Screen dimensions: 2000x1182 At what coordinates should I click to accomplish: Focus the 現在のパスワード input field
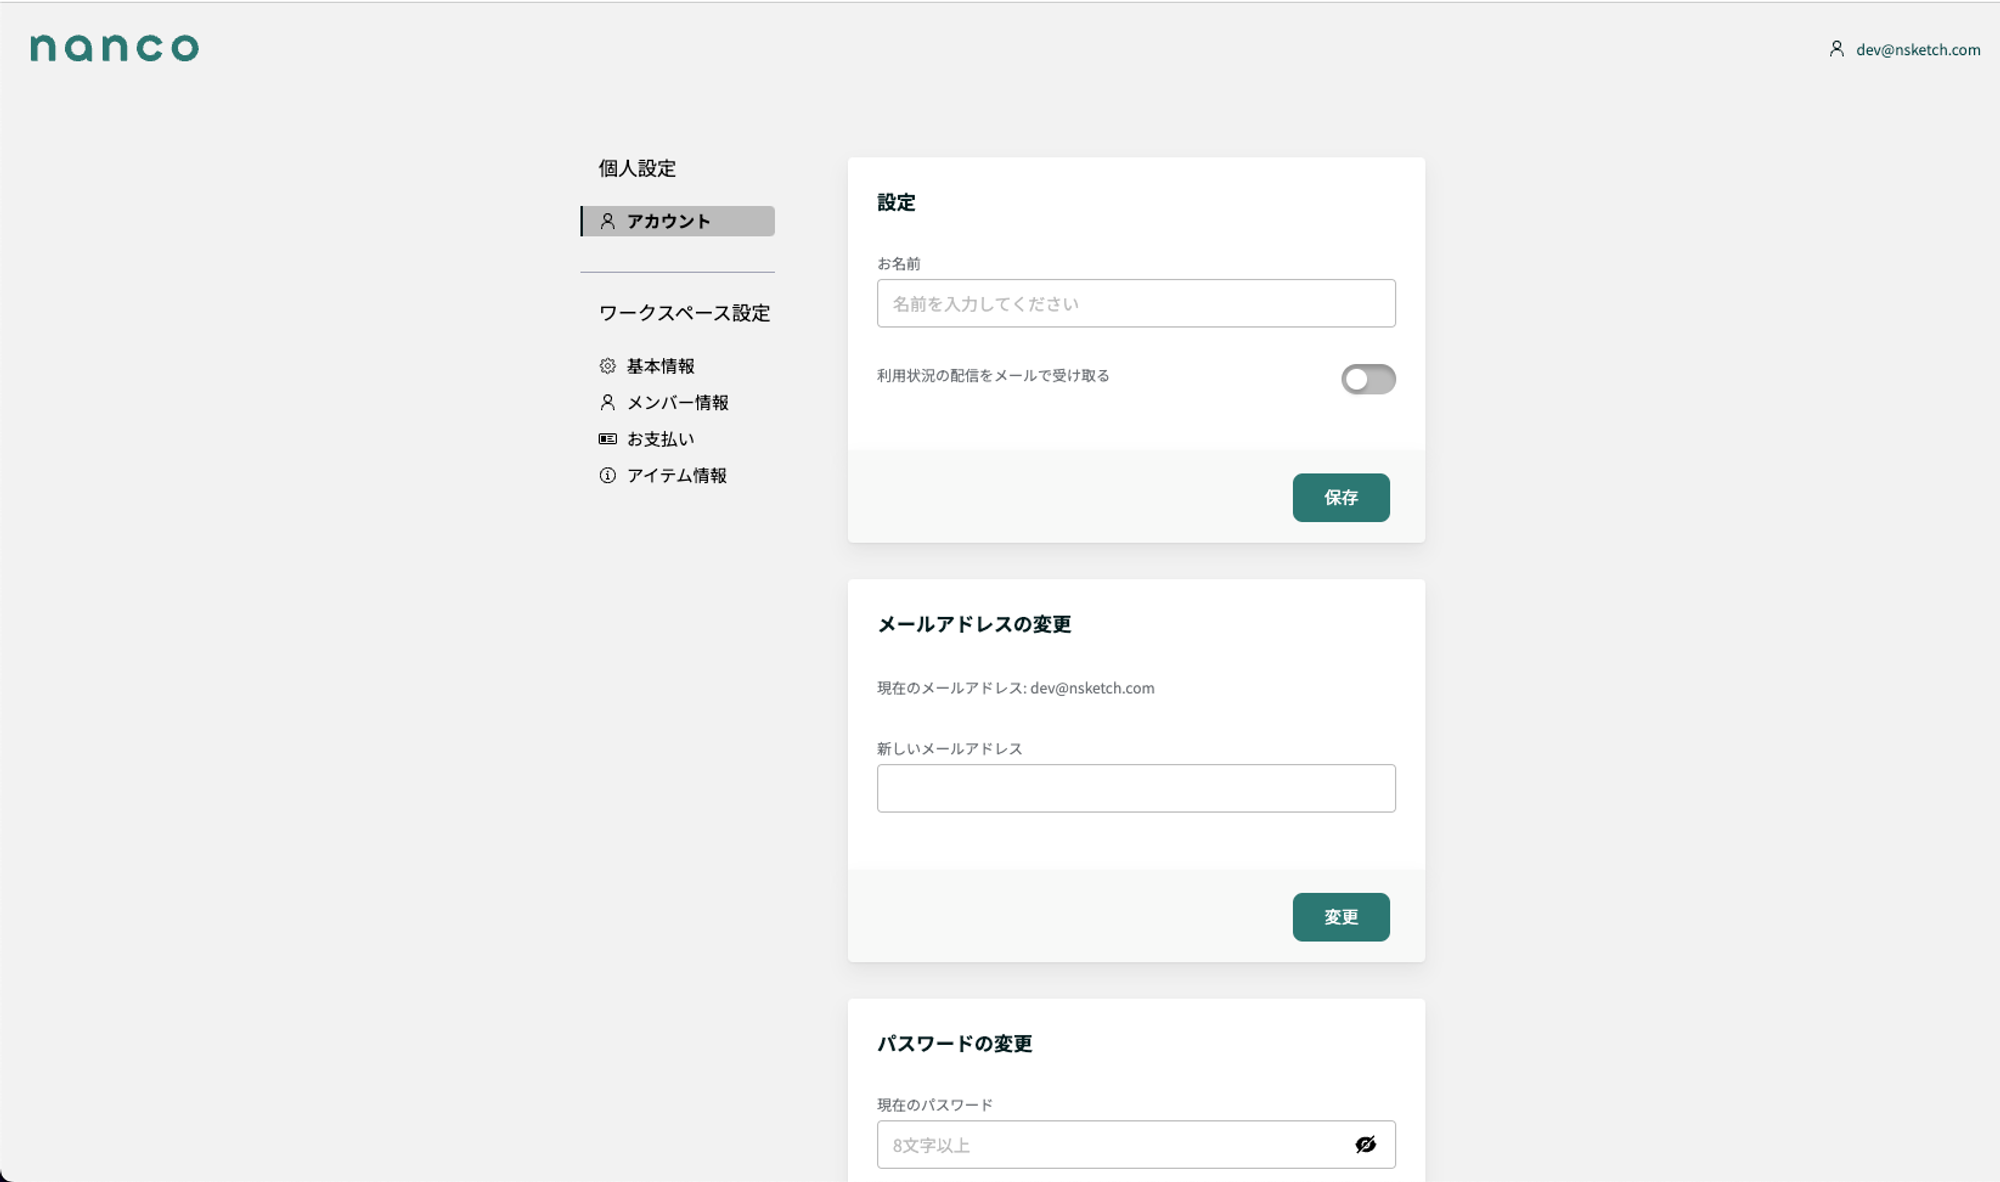tap(1136, 1144)
